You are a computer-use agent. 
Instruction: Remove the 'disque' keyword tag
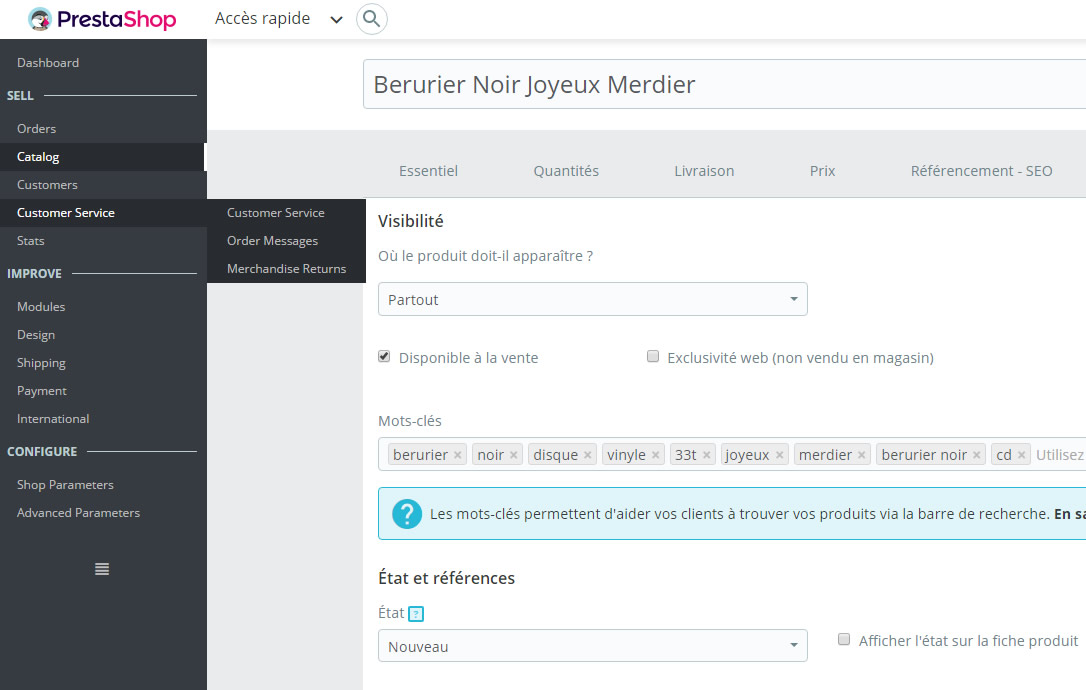click(x=587, y=455)
